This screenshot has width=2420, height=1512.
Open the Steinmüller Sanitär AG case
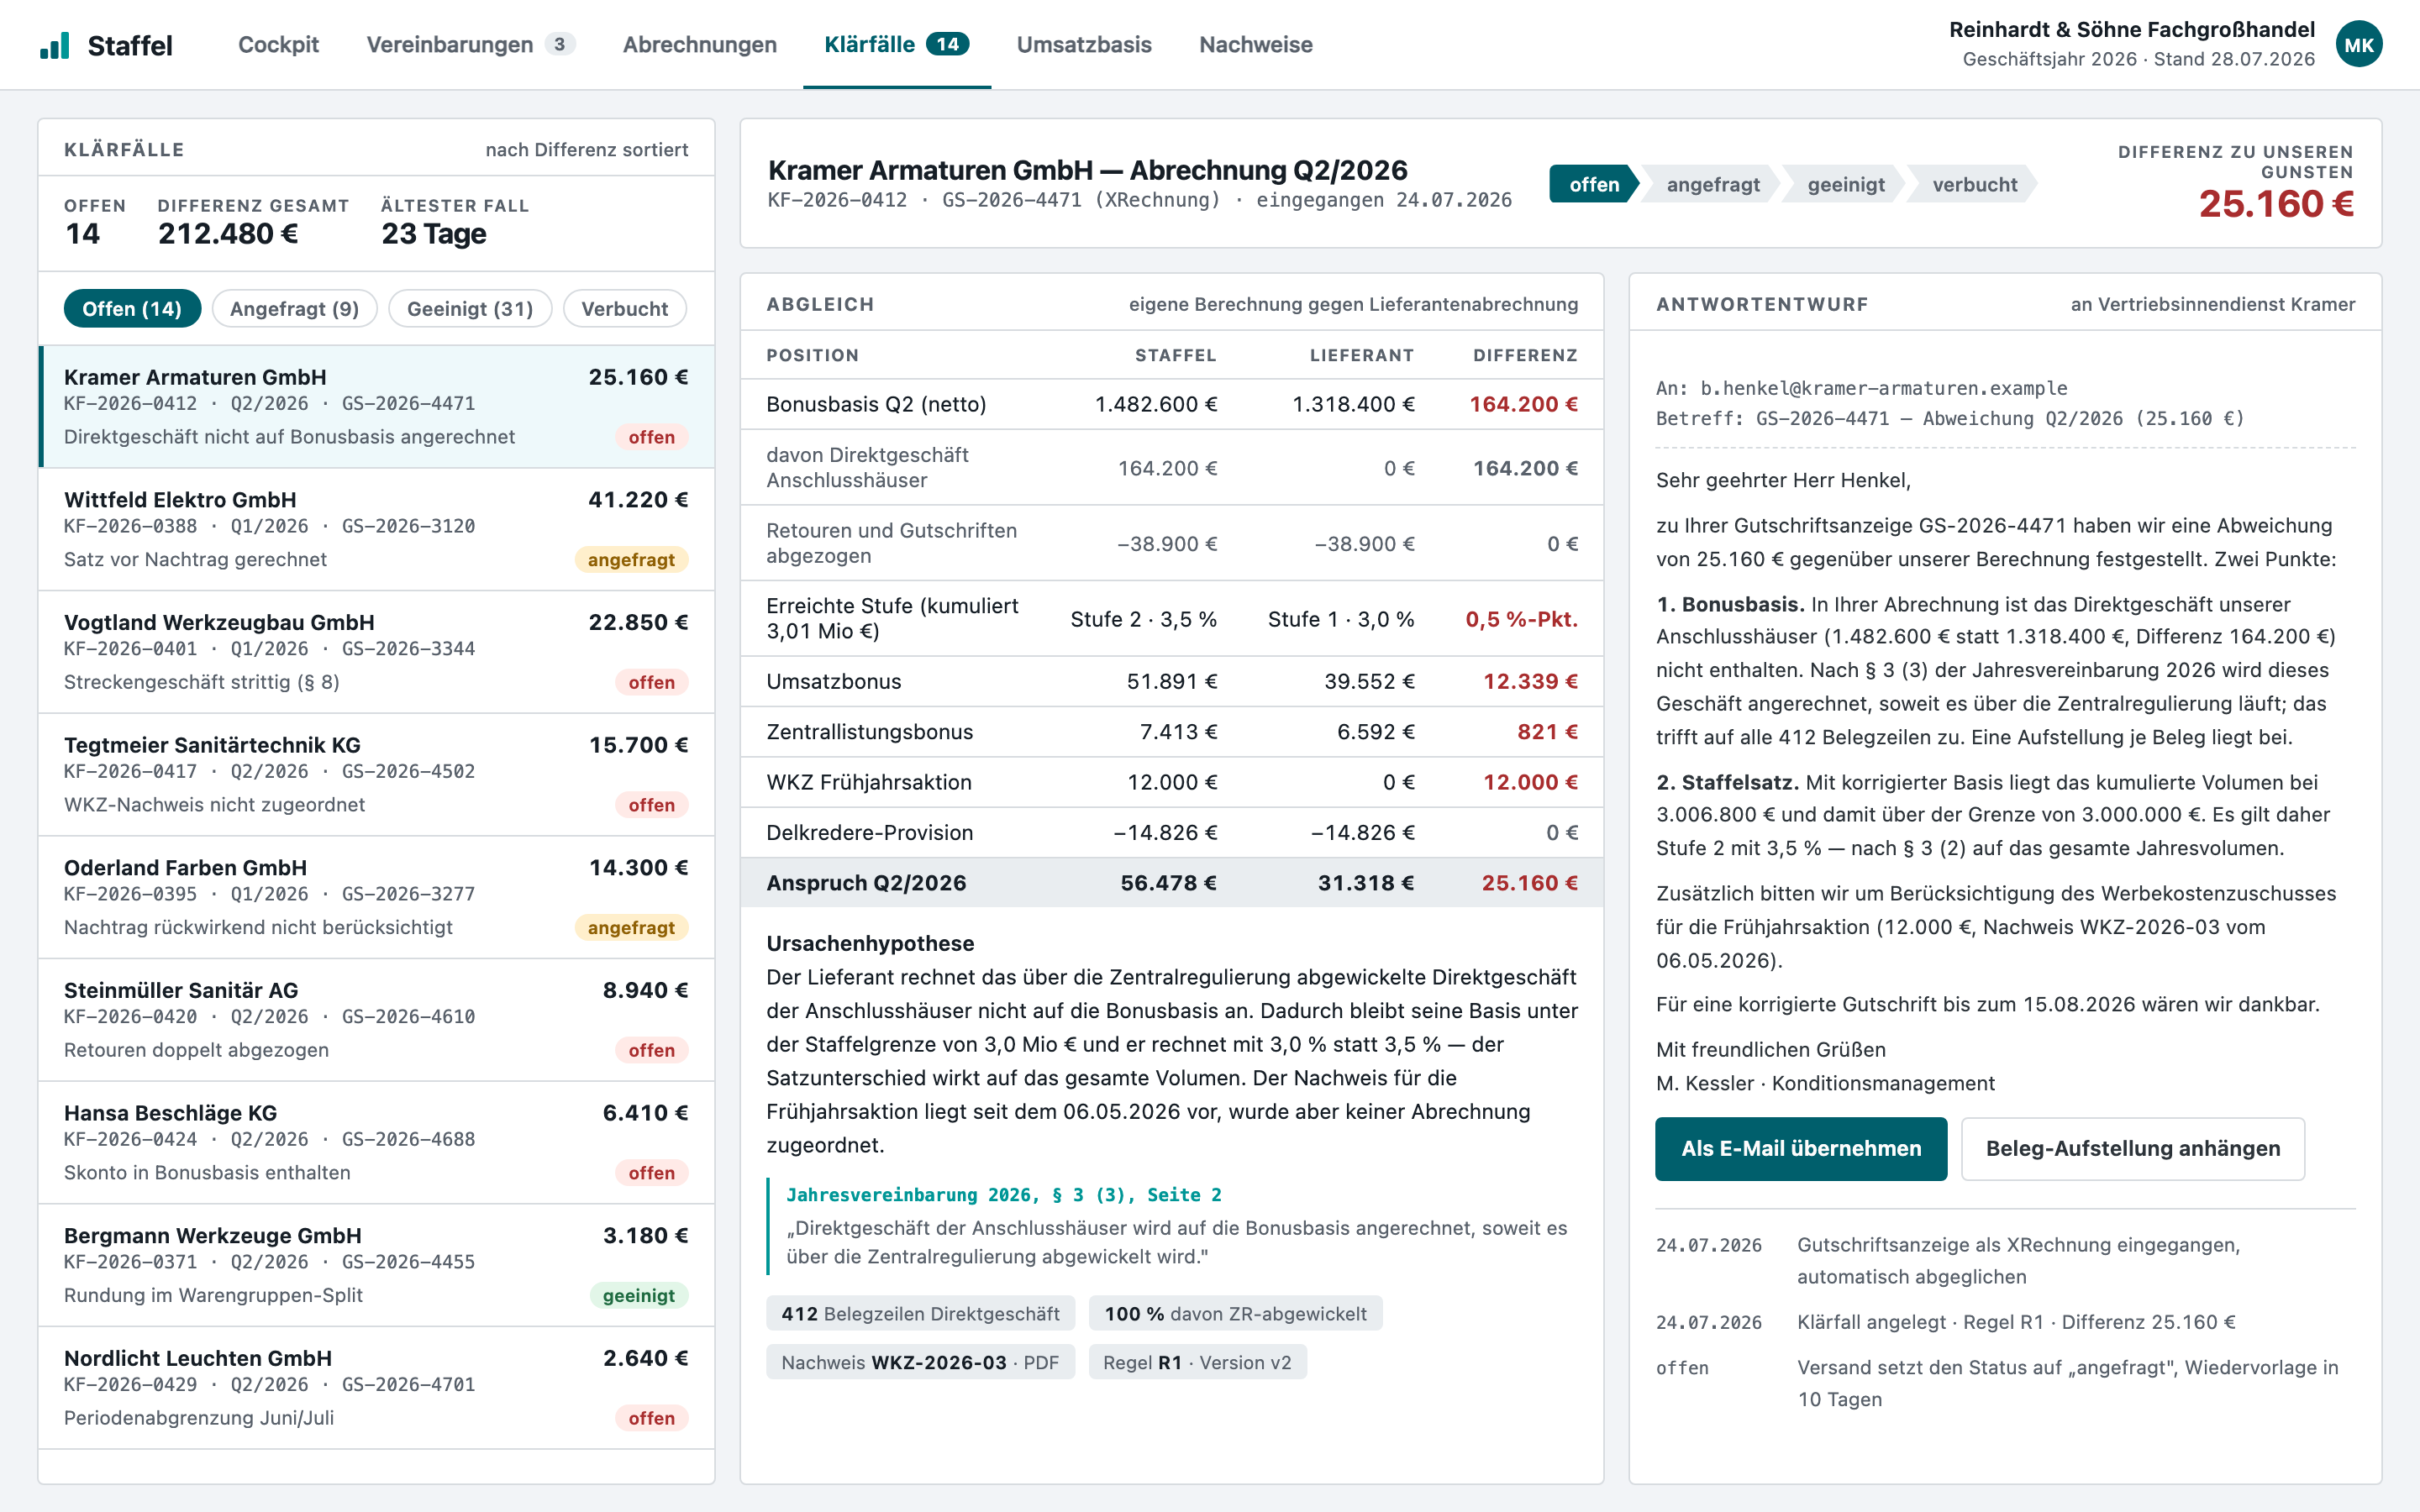(376, 1020)
